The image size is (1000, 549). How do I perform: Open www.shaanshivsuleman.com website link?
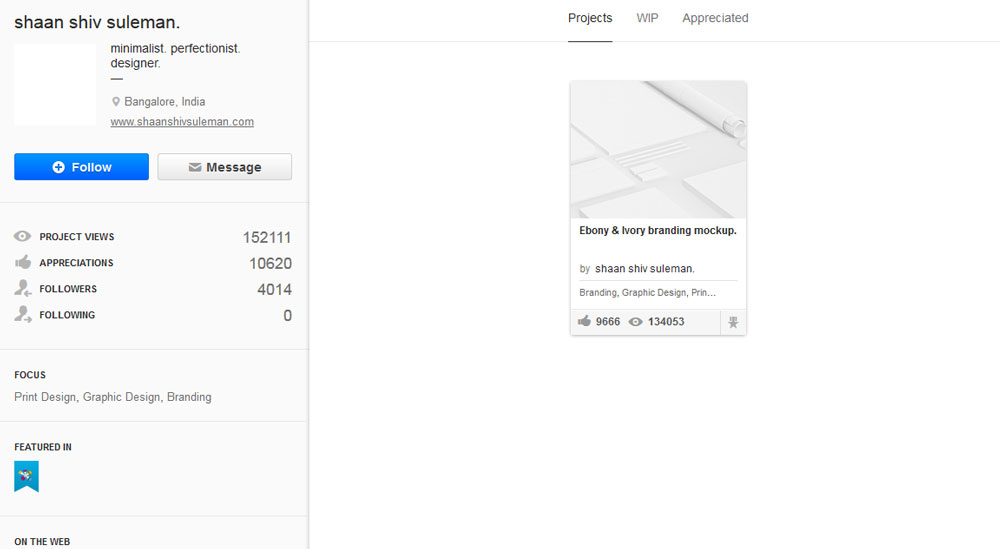tap(182, 122)
